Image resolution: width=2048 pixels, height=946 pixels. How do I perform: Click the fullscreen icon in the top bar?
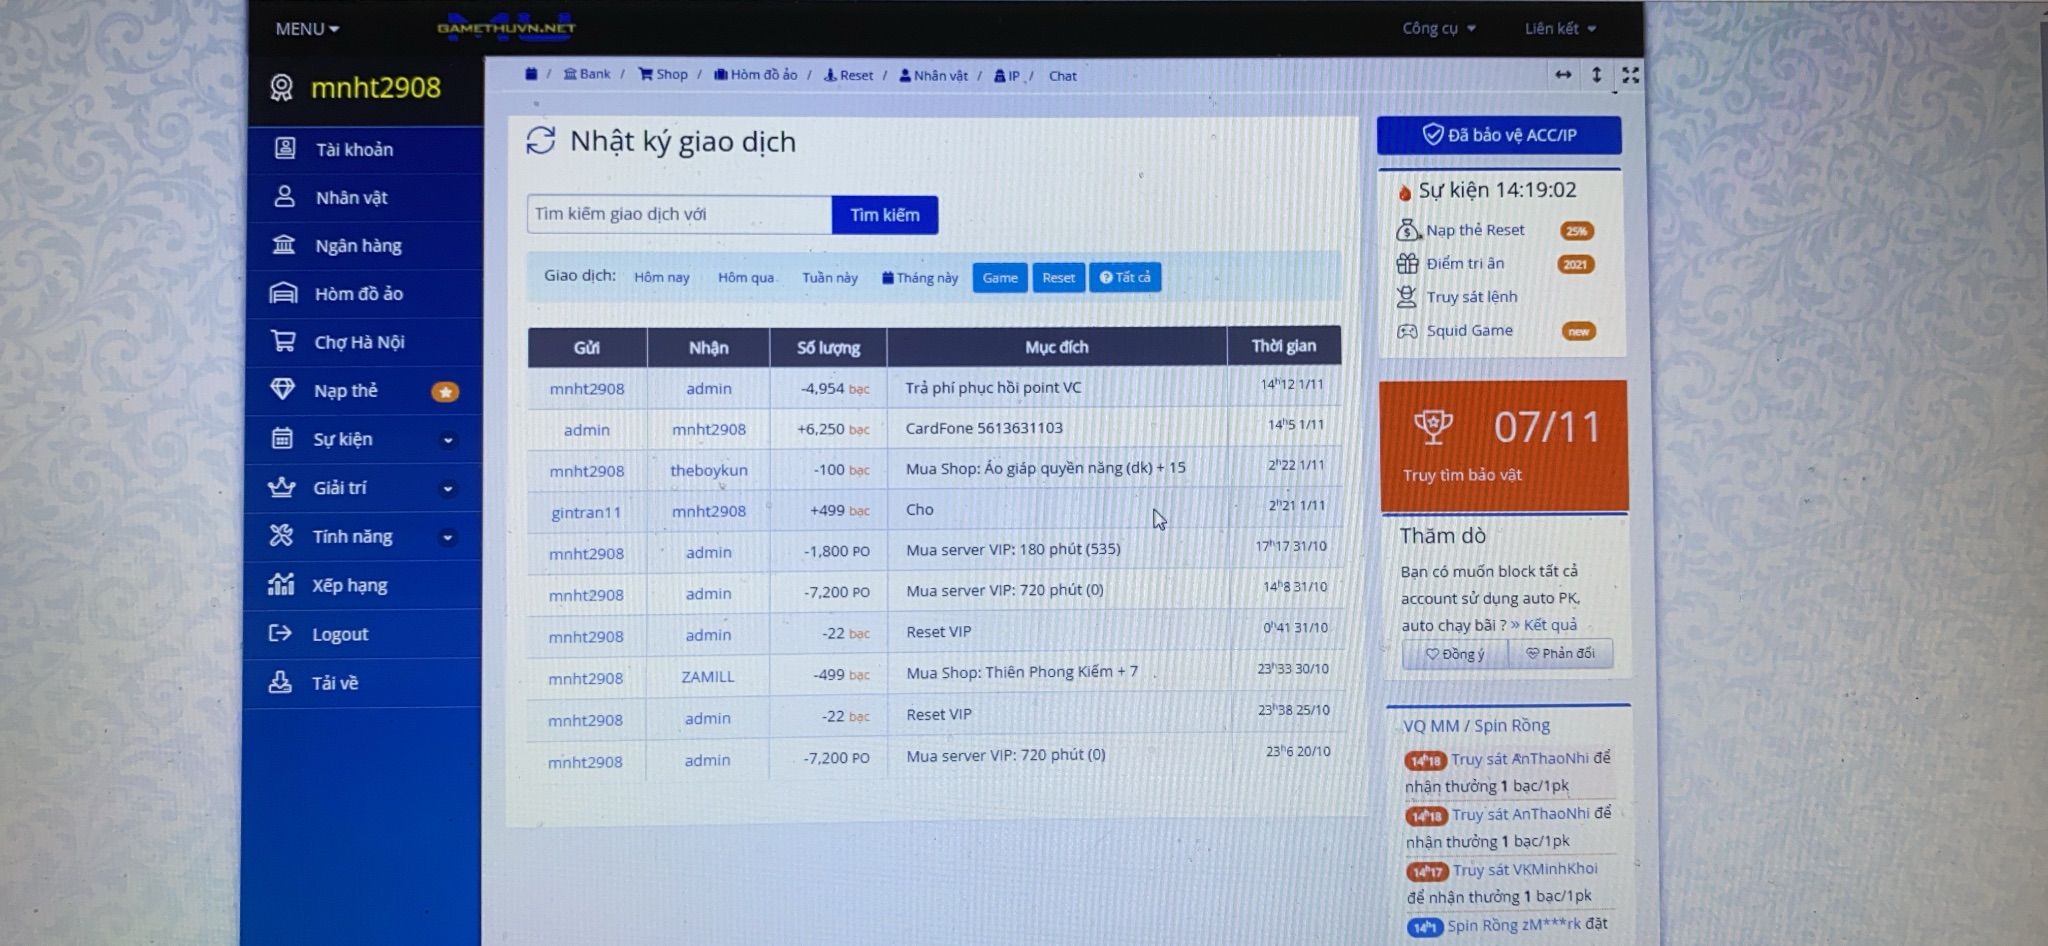[x=1630, y=75]
